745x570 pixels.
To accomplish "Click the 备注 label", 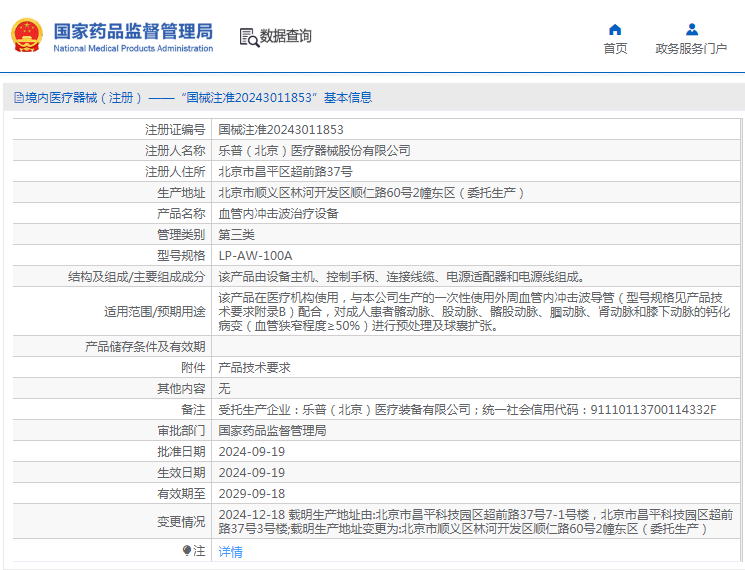I will (193, 409).
